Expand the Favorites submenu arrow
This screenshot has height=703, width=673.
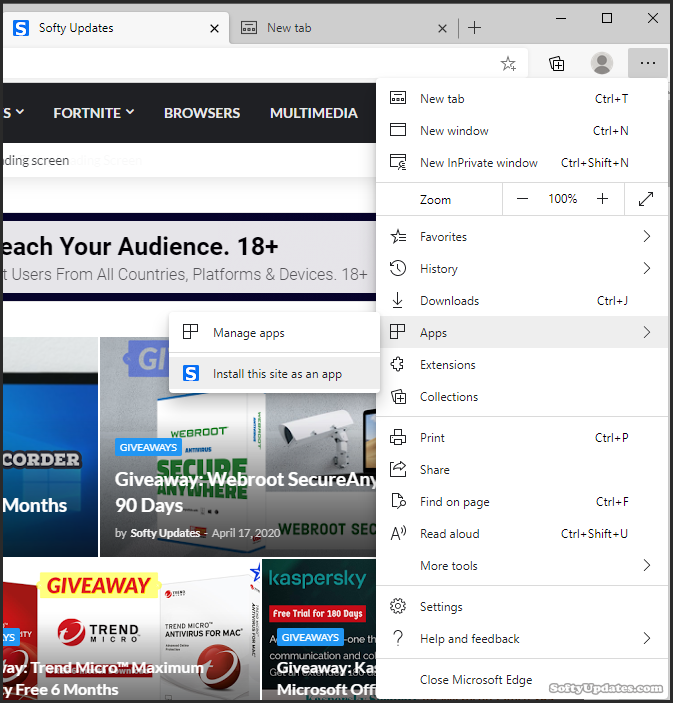click(647, 236)
